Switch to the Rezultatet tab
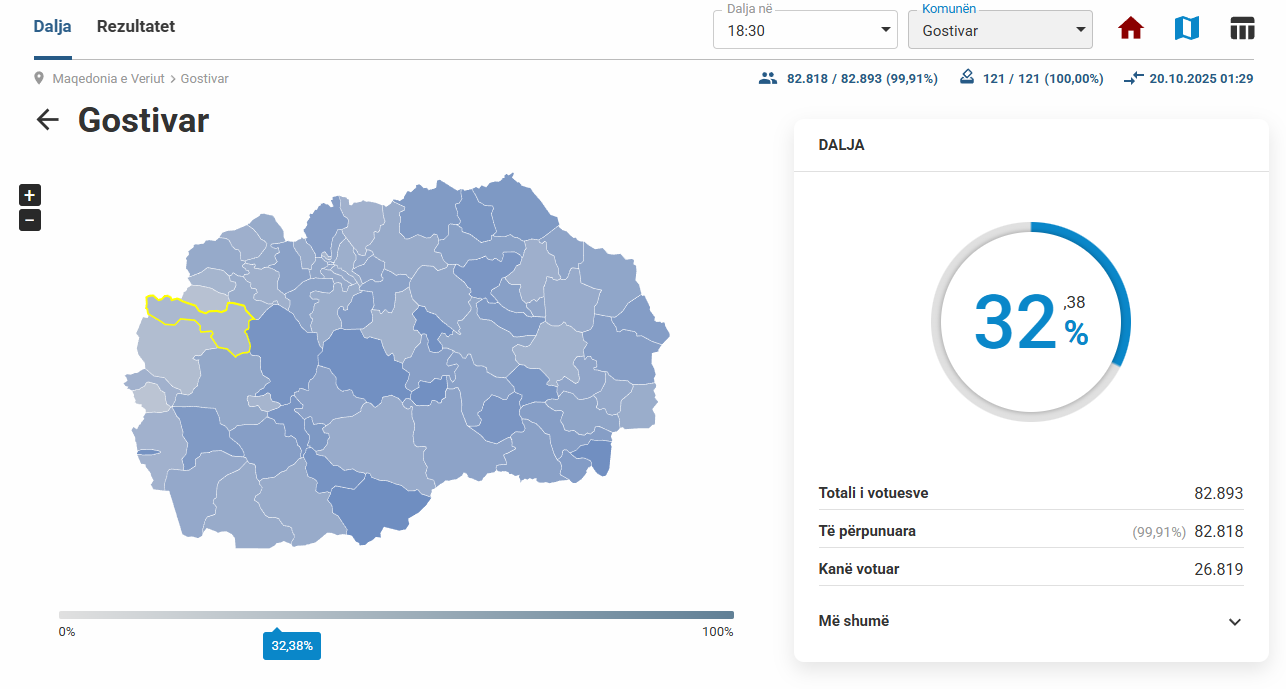Screen dimensions: 1286x689 pos(136,26)
